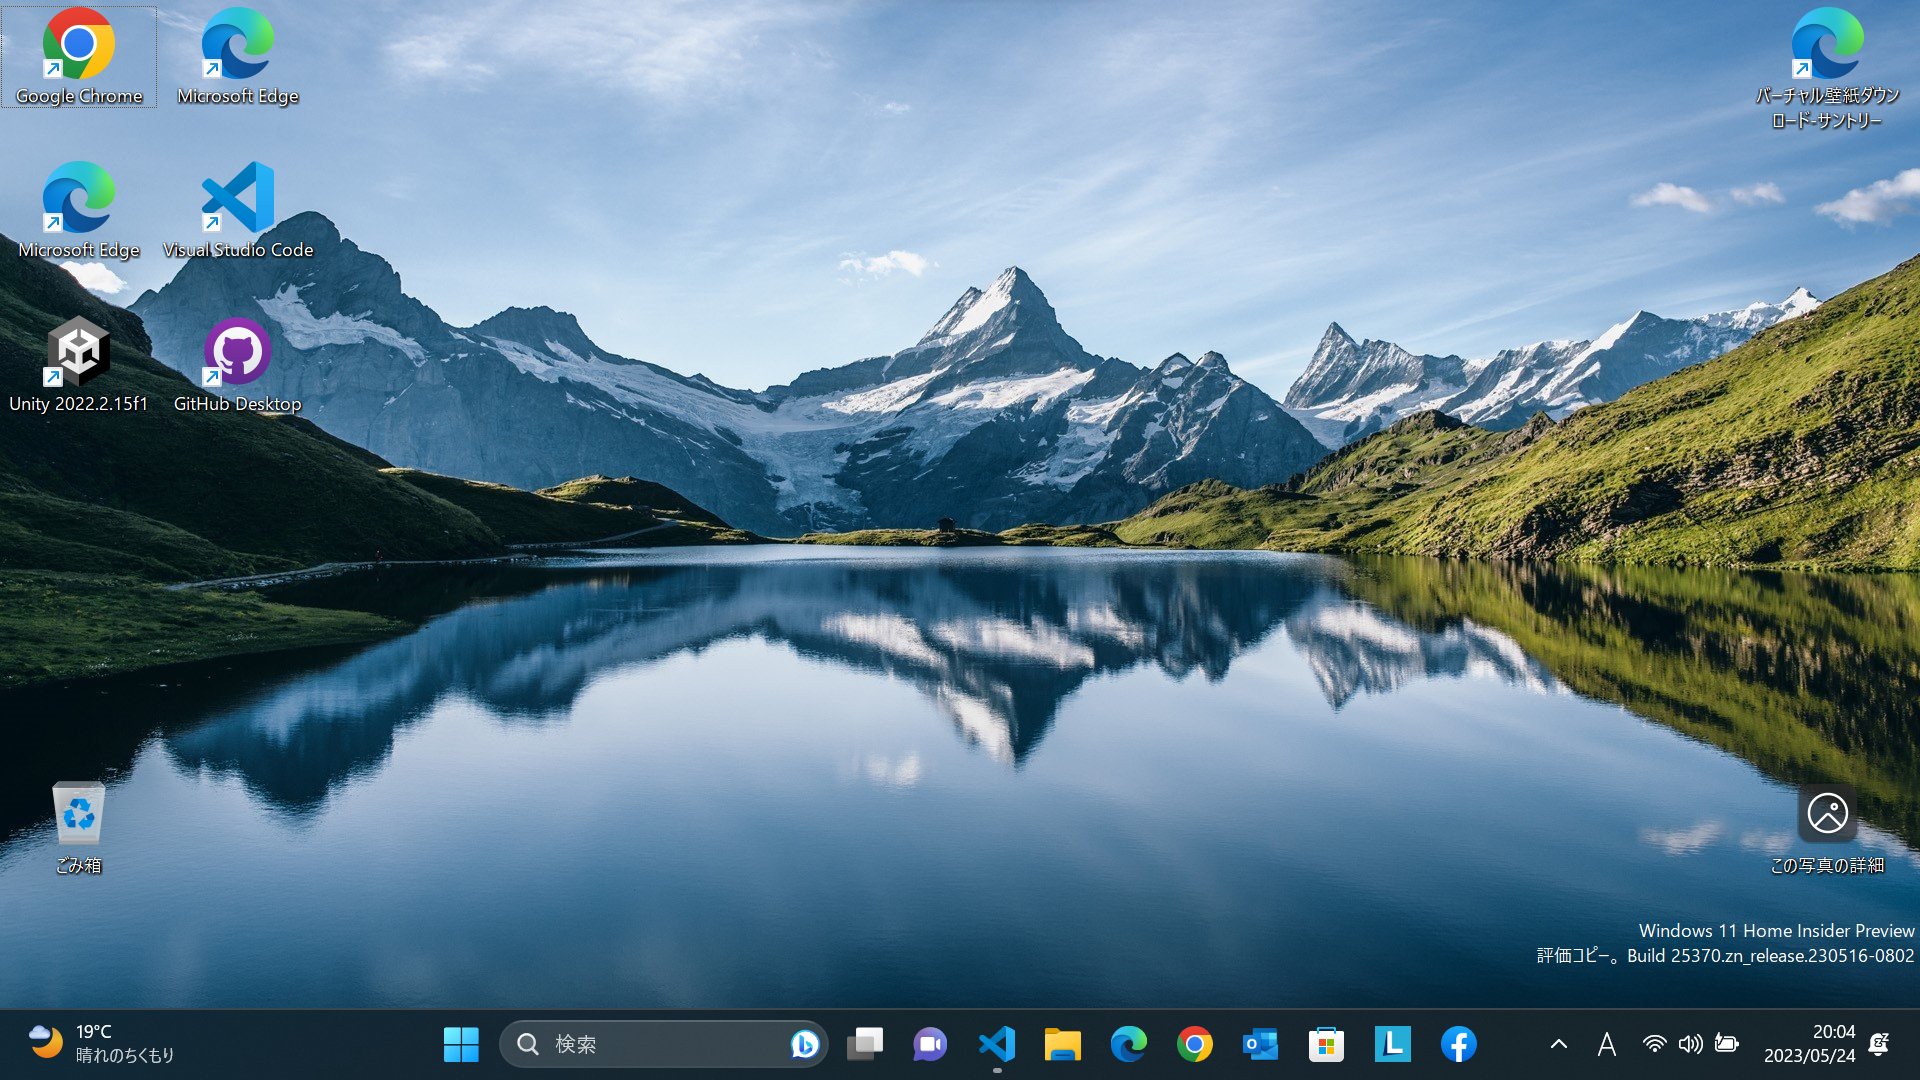Viewport: 1920px width, 1080px height.
Task: Switch to Visual Studio Code in the taskbar
Action: pyautogui.click(x=997, y=1044)
